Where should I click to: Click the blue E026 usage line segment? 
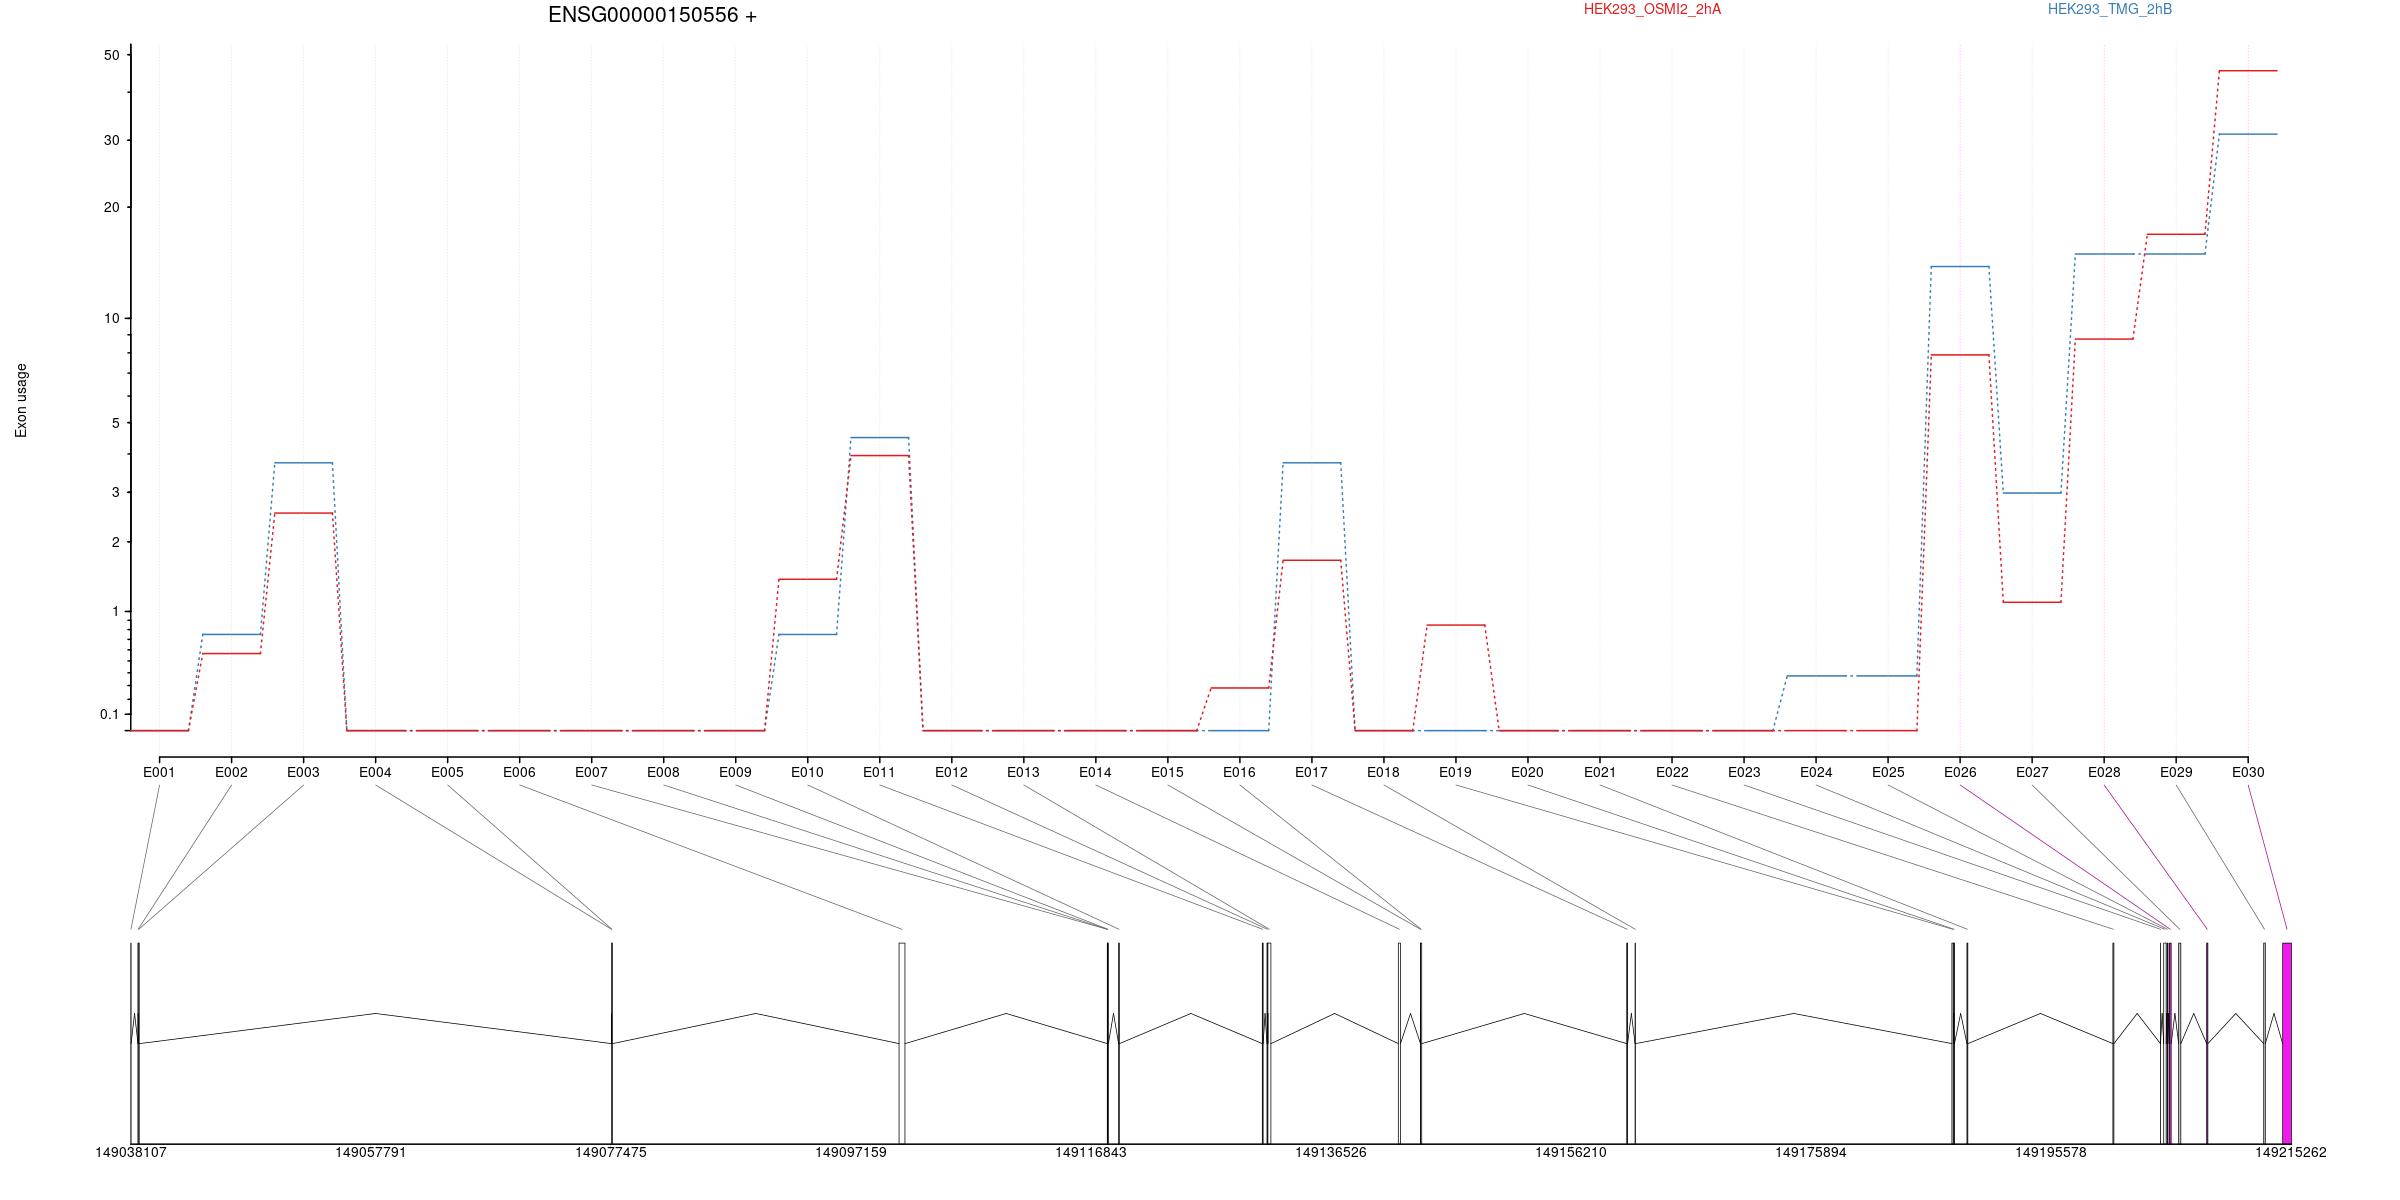click(x=1960, y=267)
